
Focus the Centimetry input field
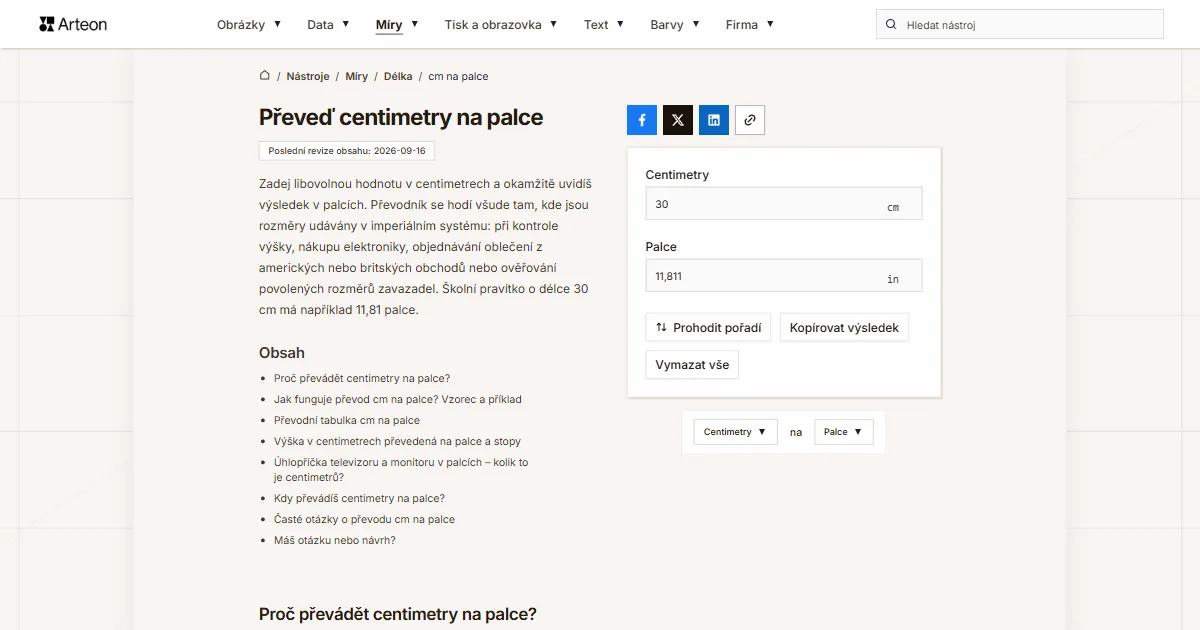click(x=784, y=204)
